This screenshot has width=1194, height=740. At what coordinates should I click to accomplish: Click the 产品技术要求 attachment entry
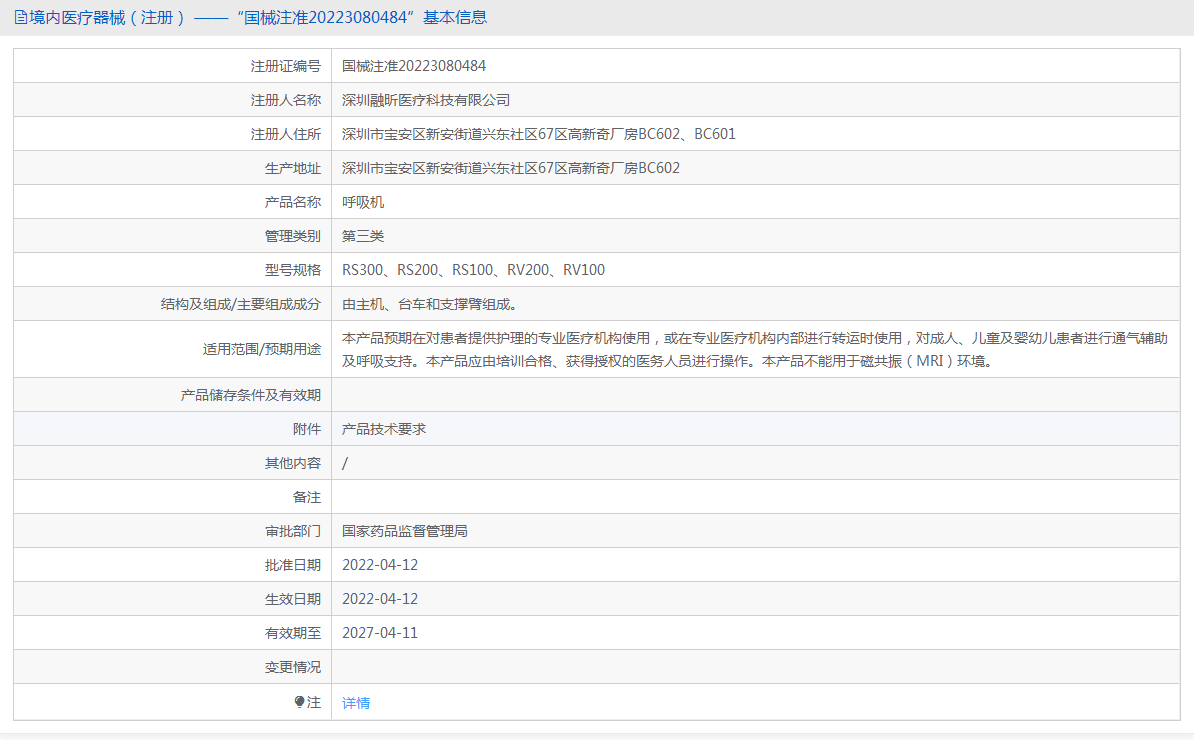tap(384, 429)
